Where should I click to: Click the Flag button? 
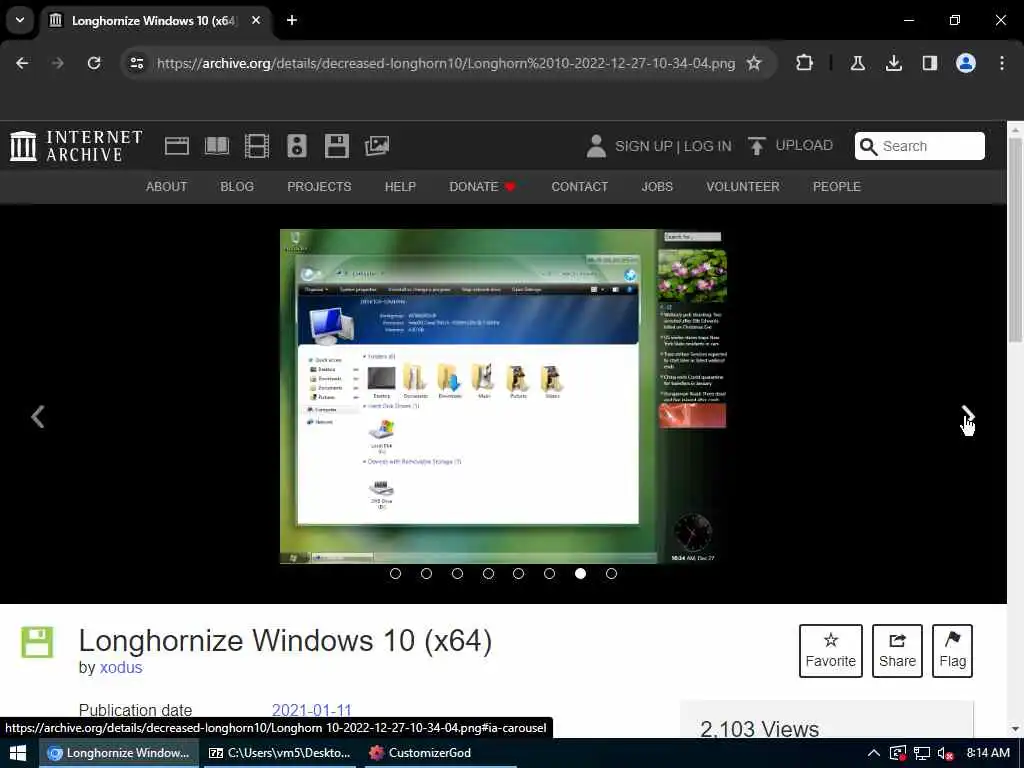point(952,650)
